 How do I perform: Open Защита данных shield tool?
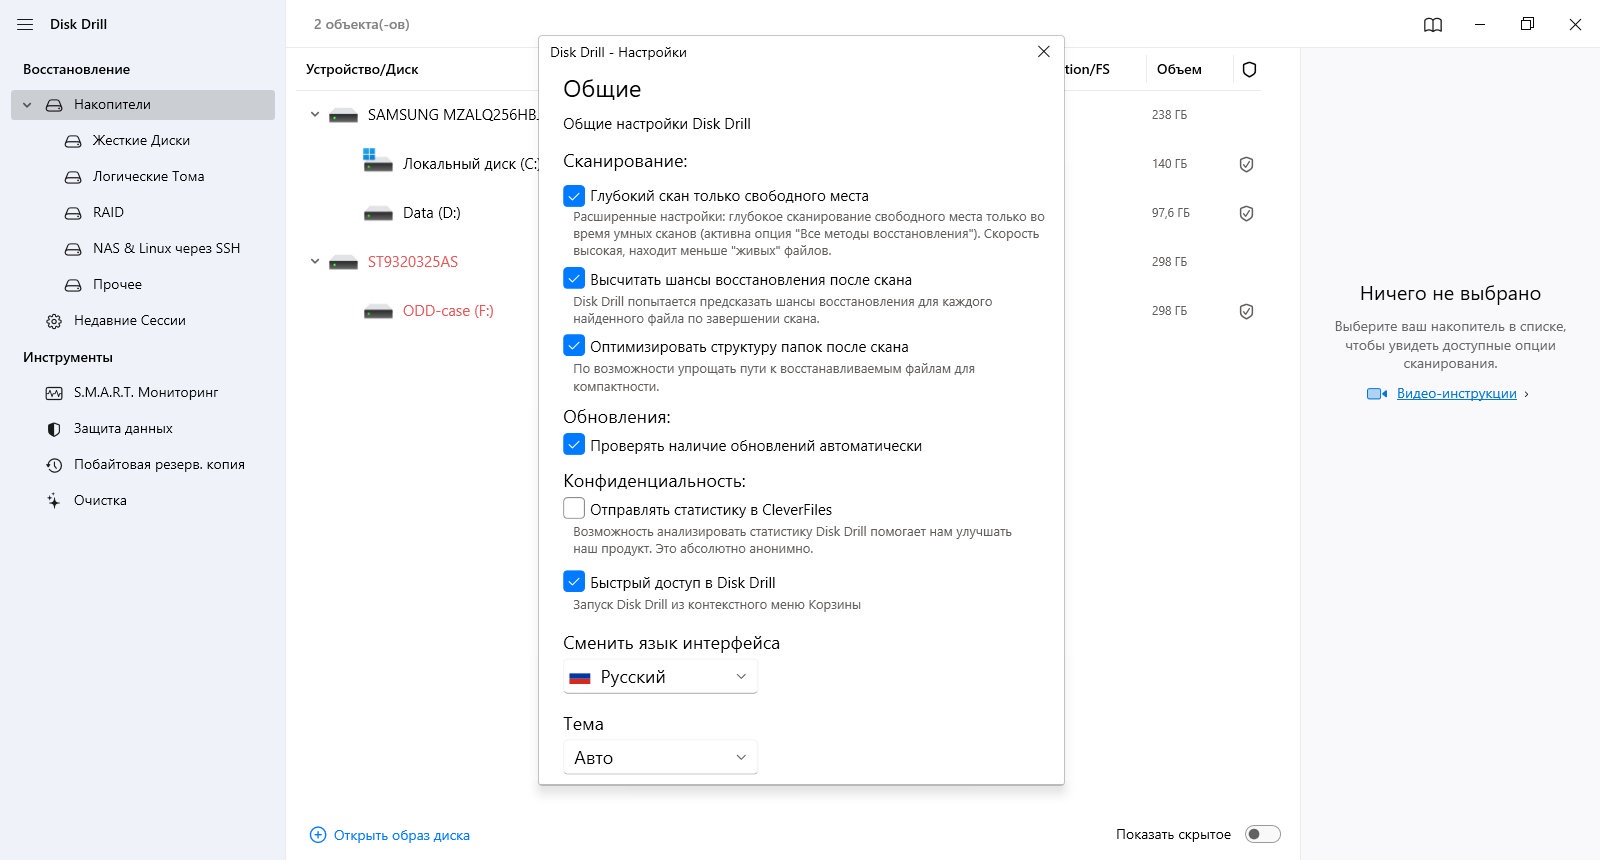tap(122, 429)
